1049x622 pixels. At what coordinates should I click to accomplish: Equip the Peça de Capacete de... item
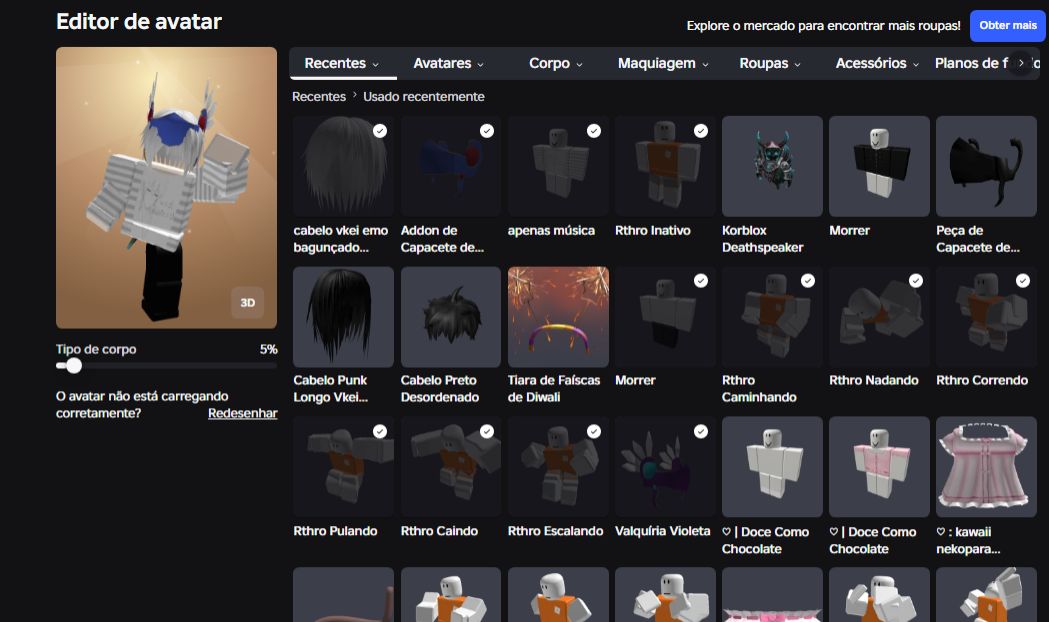click(986, 166)
